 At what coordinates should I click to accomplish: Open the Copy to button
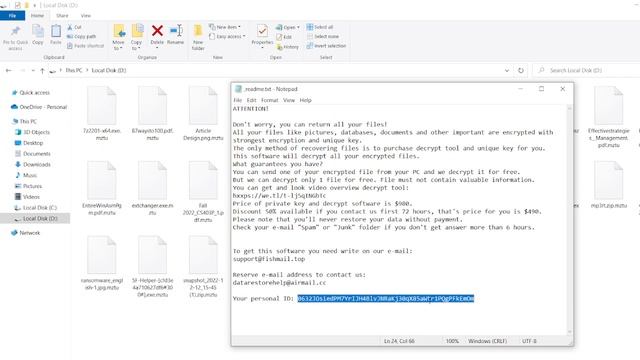[136, 38]
